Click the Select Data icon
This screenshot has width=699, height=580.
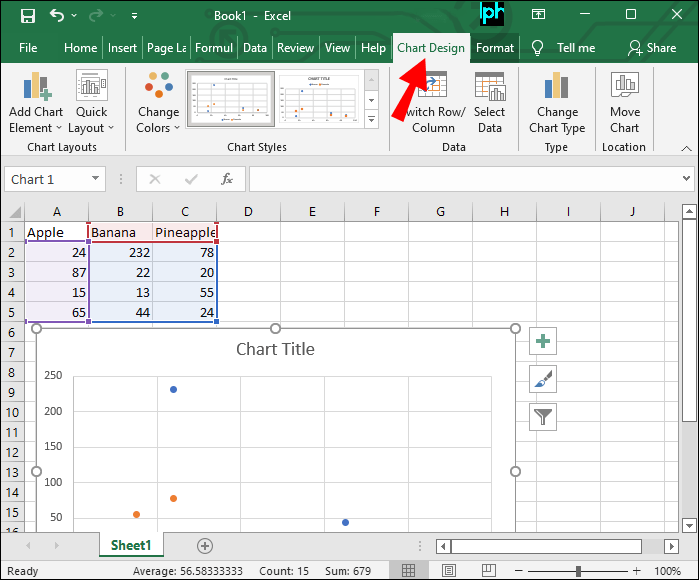(489, 103)
